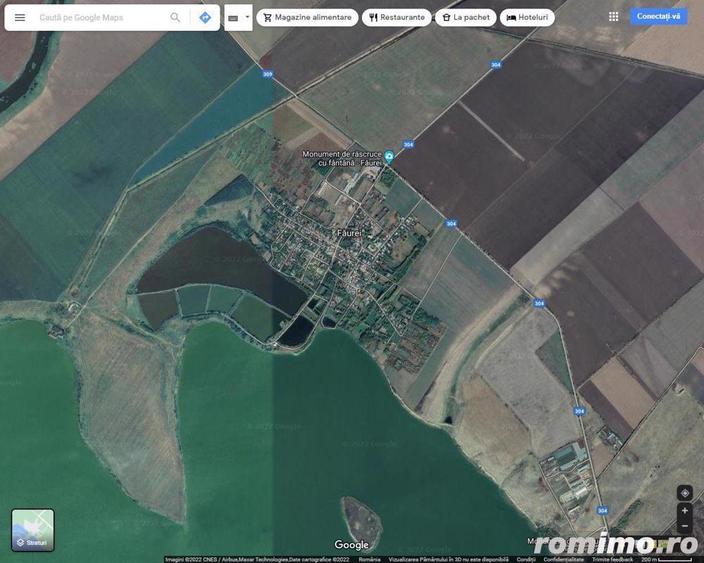Open the Google apps grid
704x563 pixels.
[613, 17]
